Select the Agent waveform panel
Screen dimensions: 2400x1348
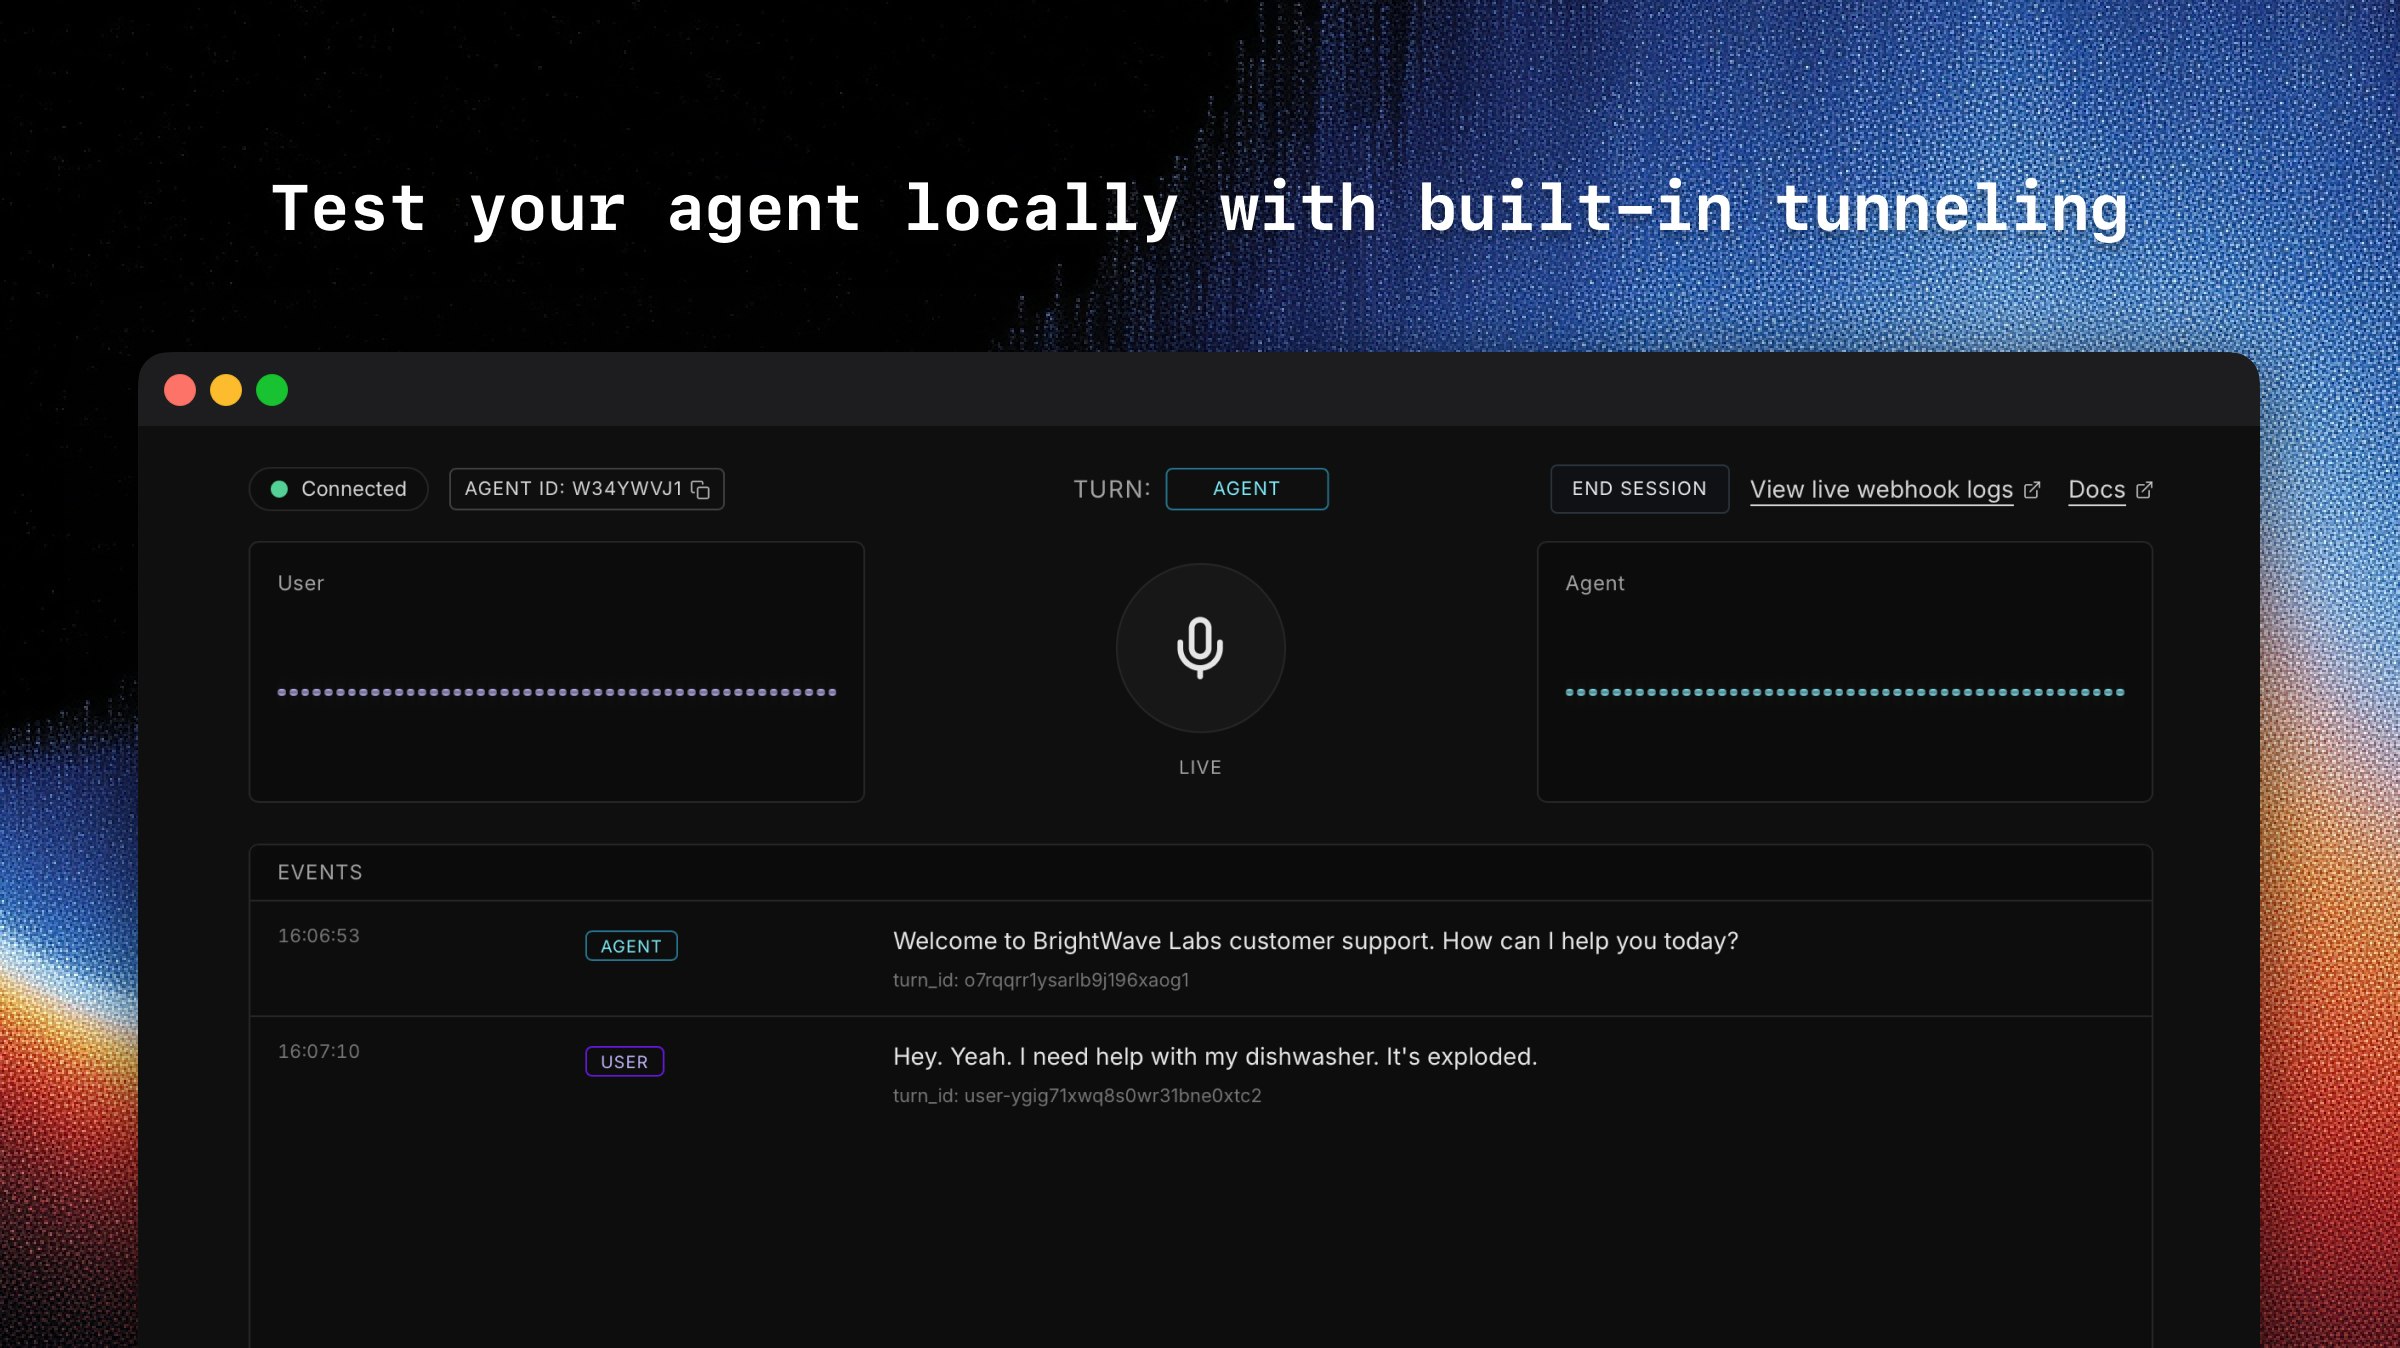click(x=1844, y=670)
